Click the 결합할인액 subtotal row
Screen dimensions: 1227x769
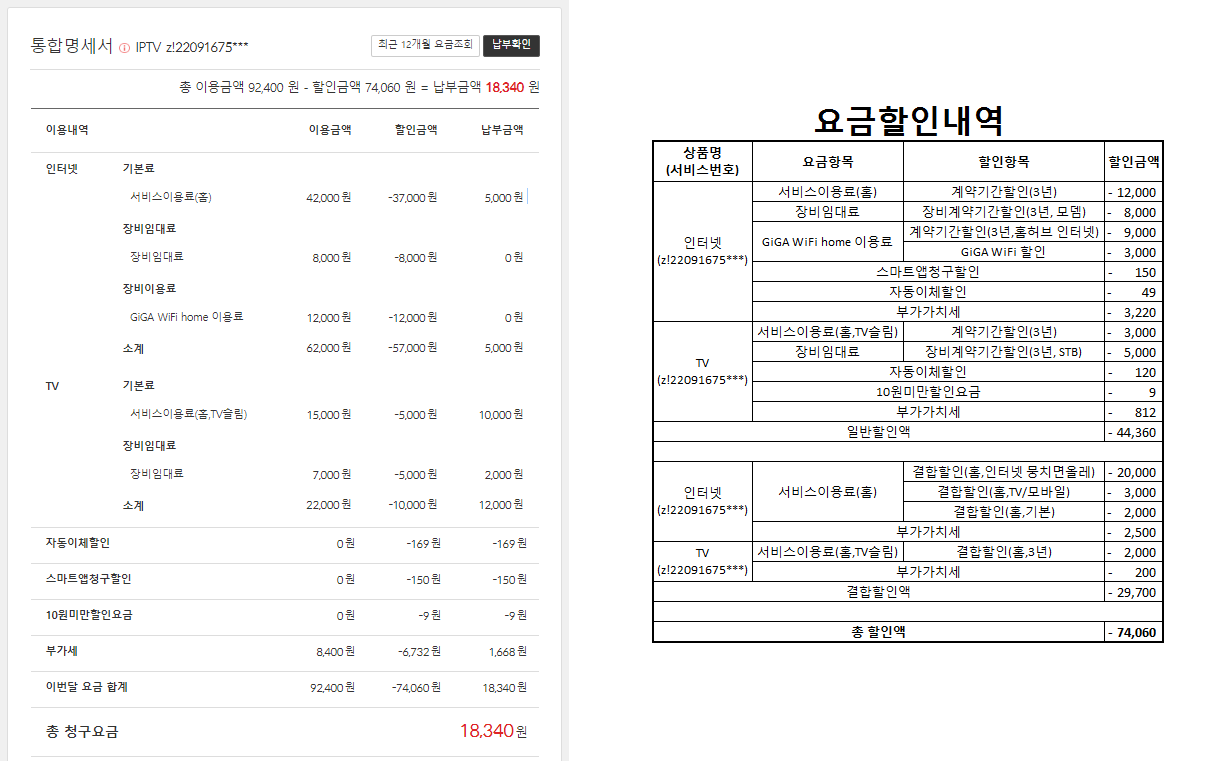[878, 592]
